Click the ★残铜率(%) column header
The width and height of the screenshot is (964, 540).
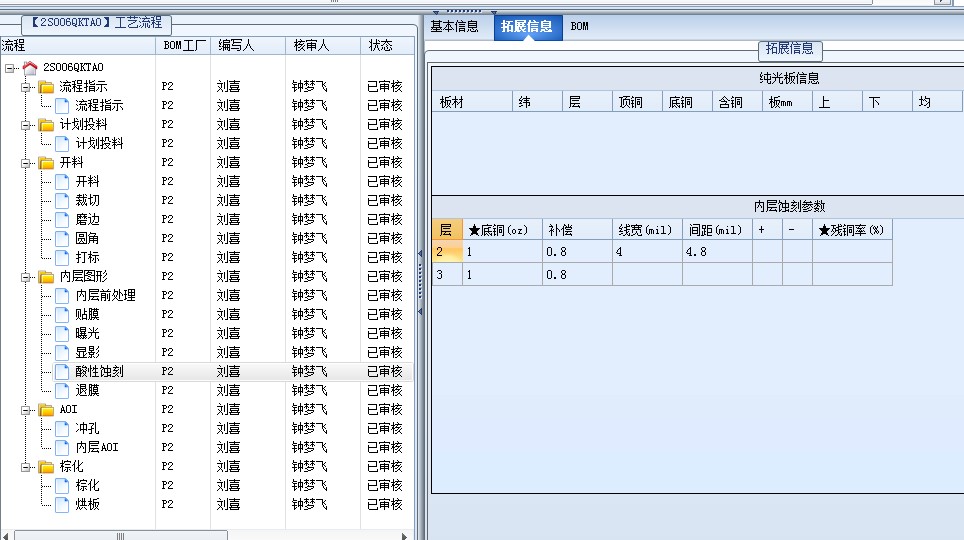point(852,230)
